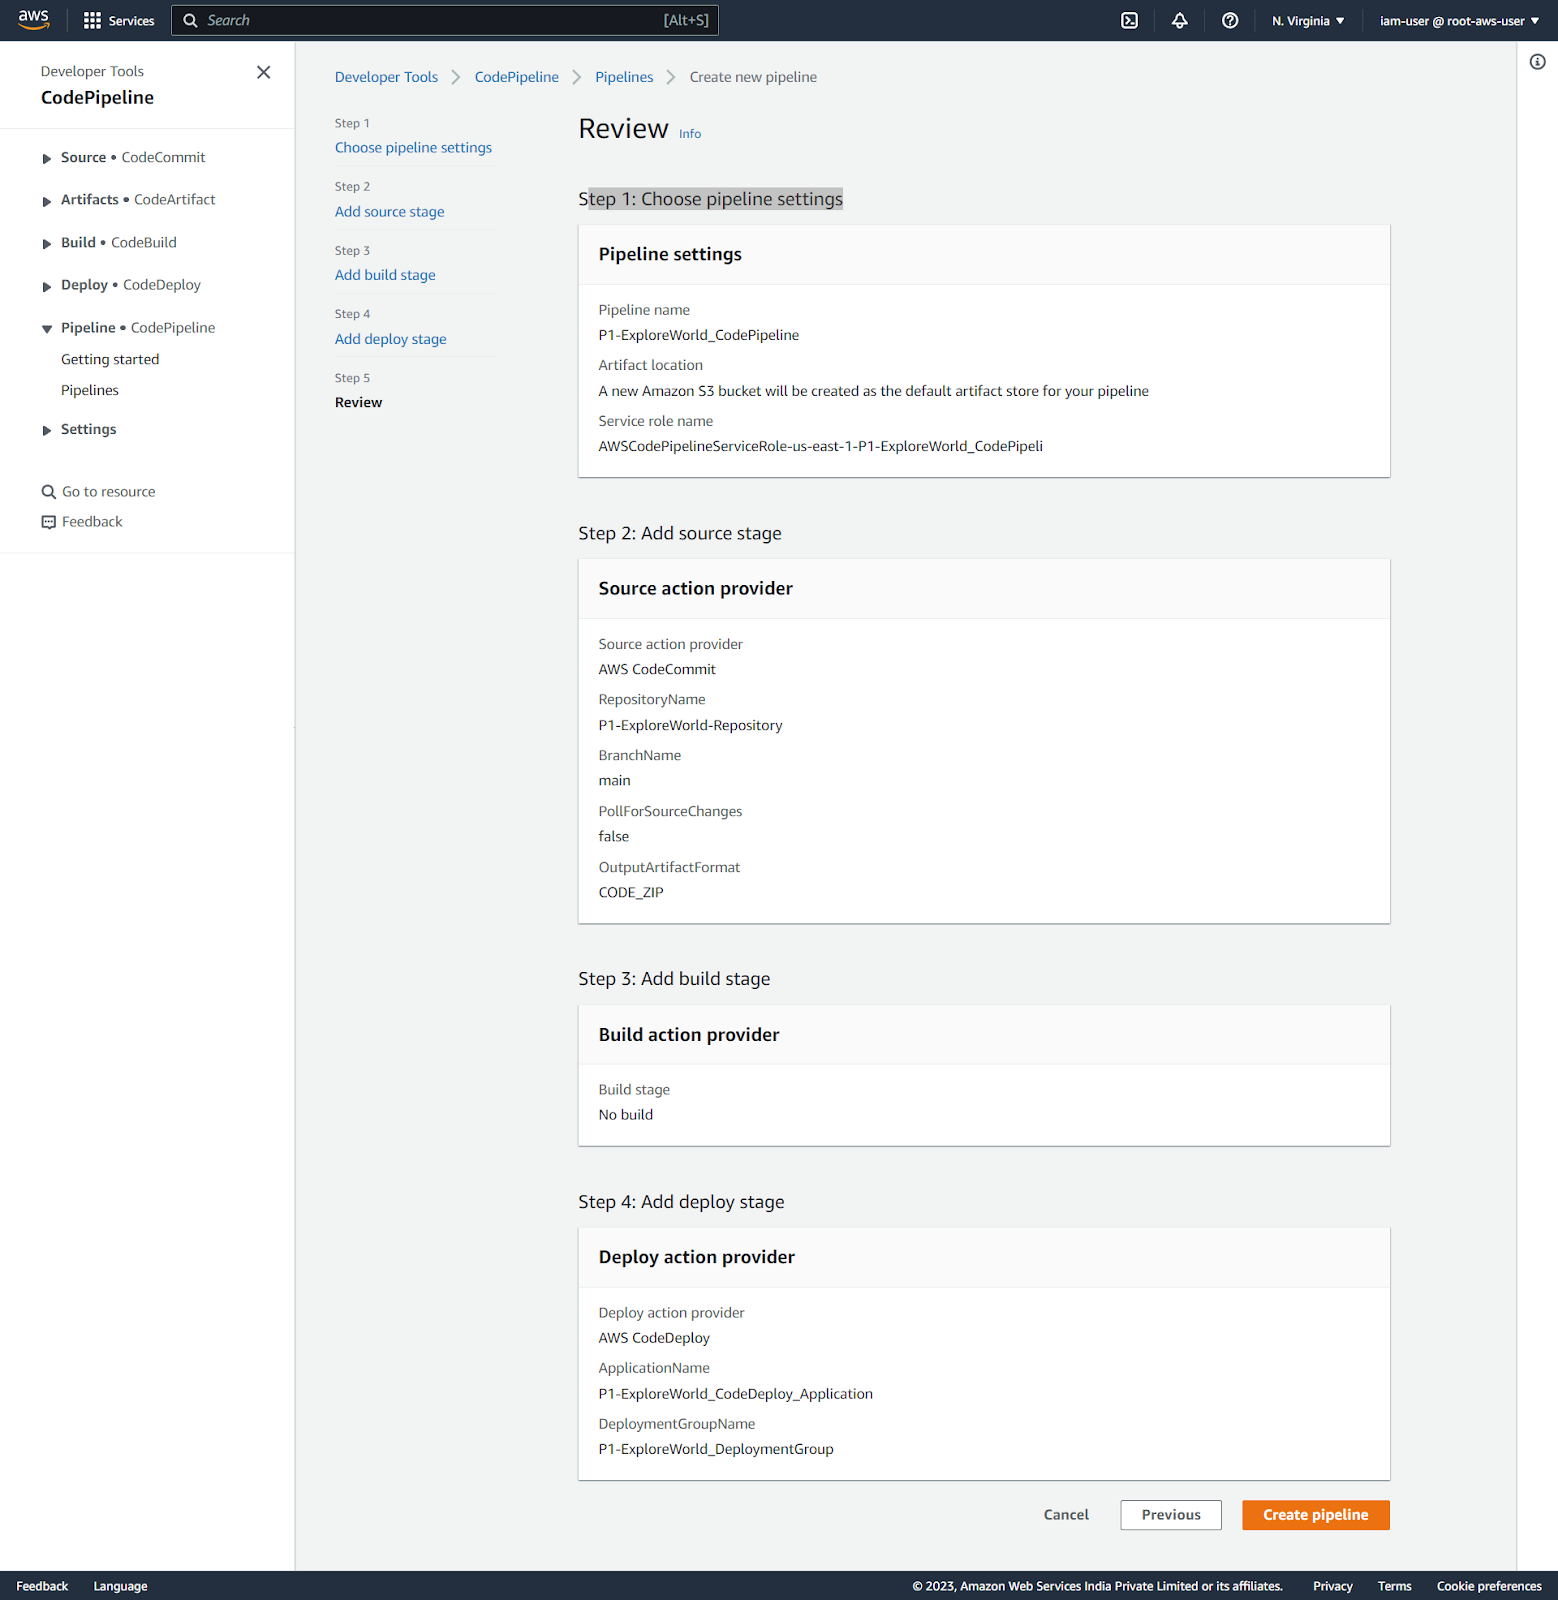Screen dimensions: 1558x1600
Task: Click the Feedback comment icon in the sidebar
Action: [x=48, y=522]
